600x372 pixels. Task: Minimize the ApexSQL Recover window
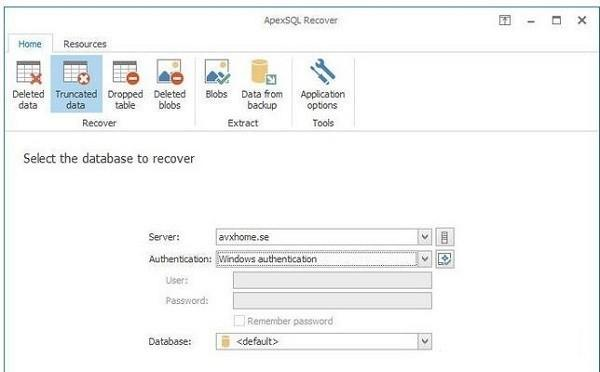point(531,21)
